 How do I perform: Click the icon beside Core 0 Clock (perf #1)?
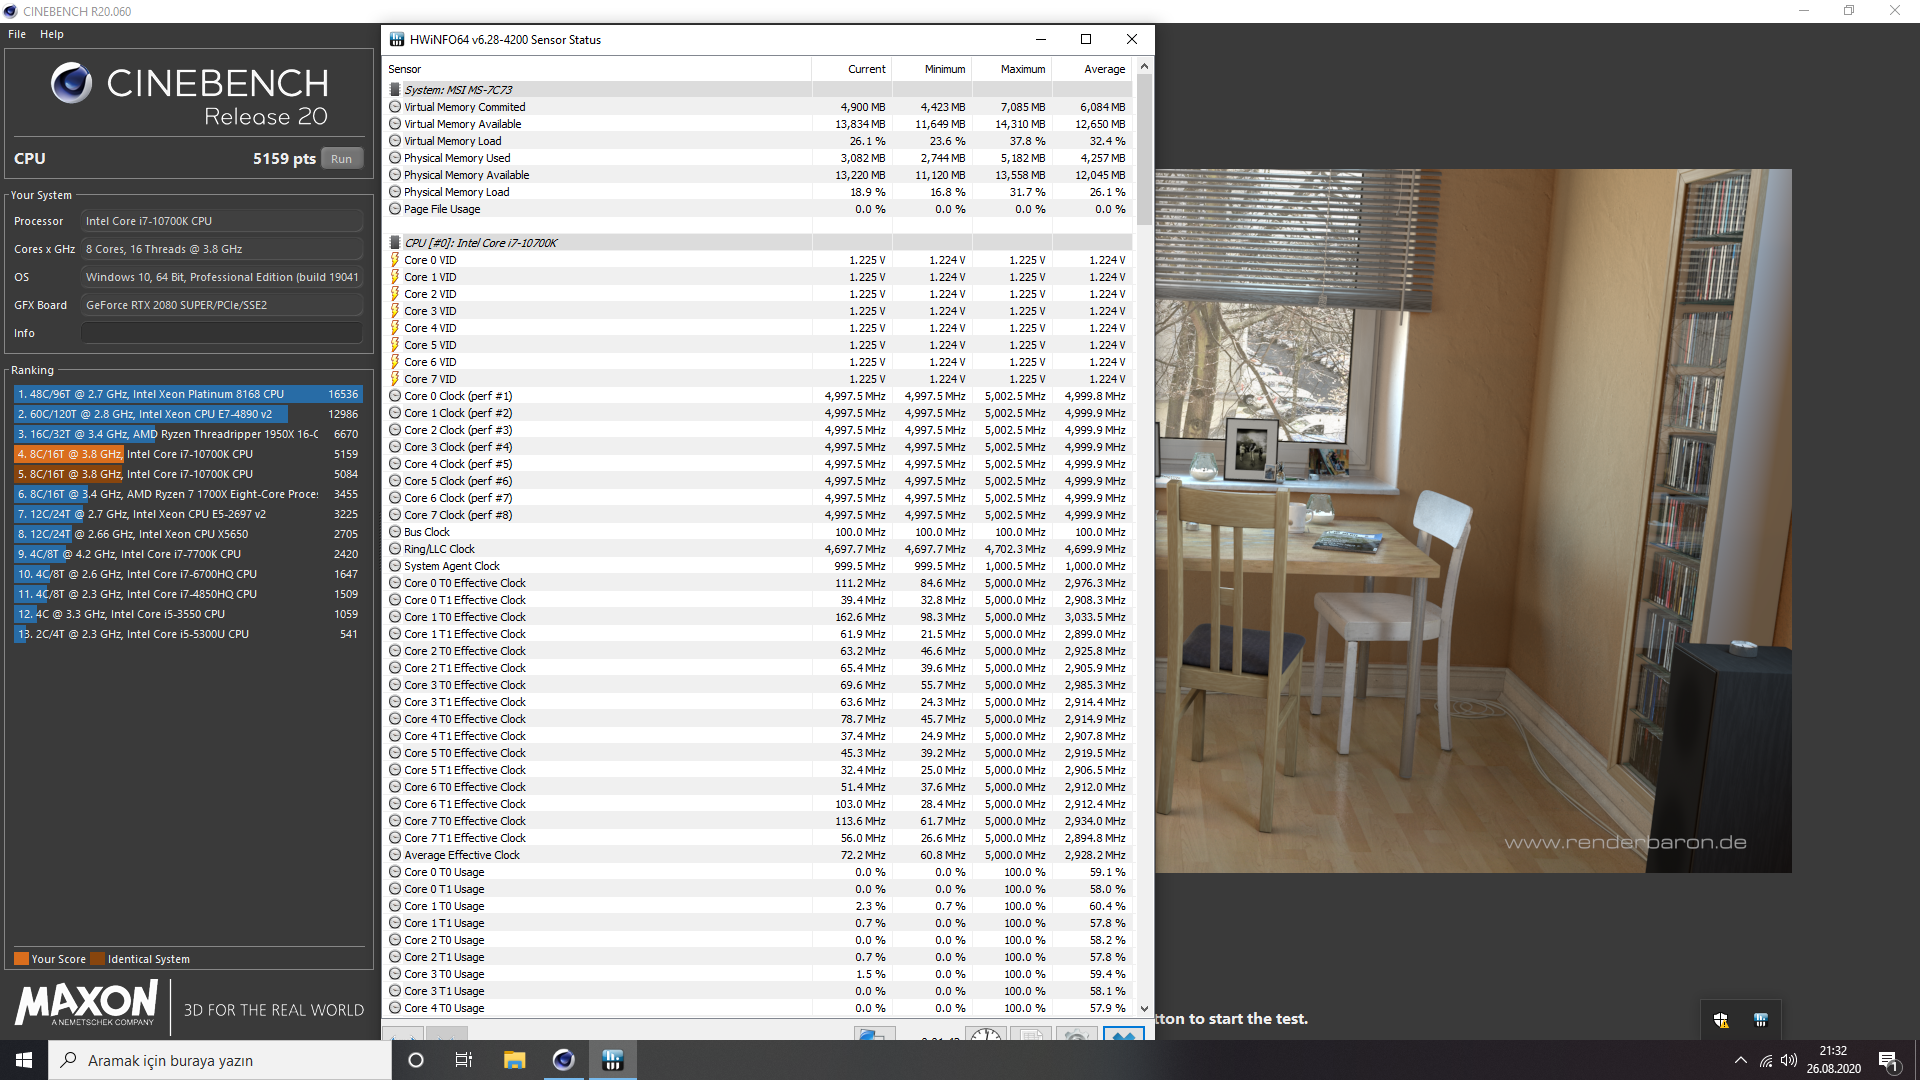coord(395,396)
